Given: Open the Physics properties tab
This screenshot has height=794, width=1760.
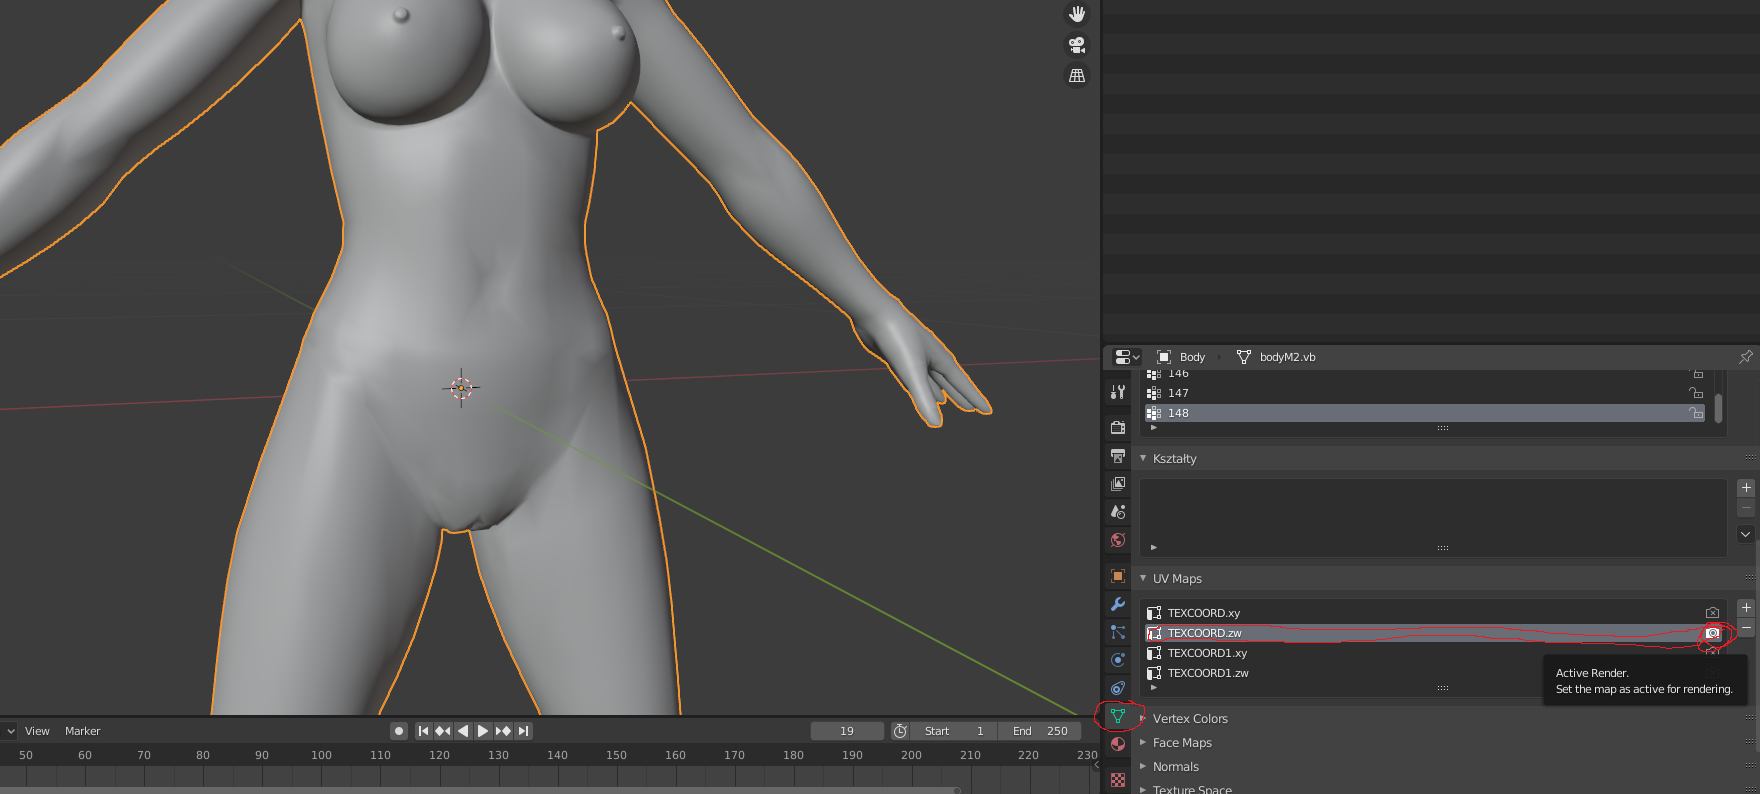Looking at the screenshot, I should 1118,660.
